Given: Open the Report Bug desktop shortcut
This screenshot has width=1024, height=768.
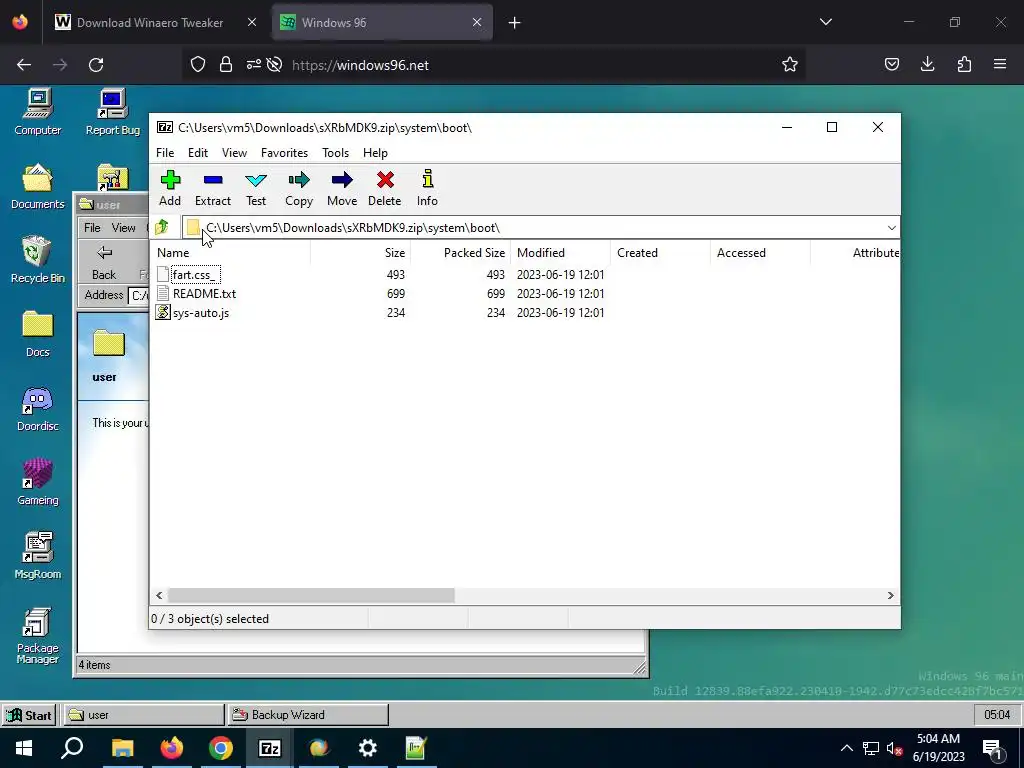Looking at the screenshot, I should pos(112,112).
